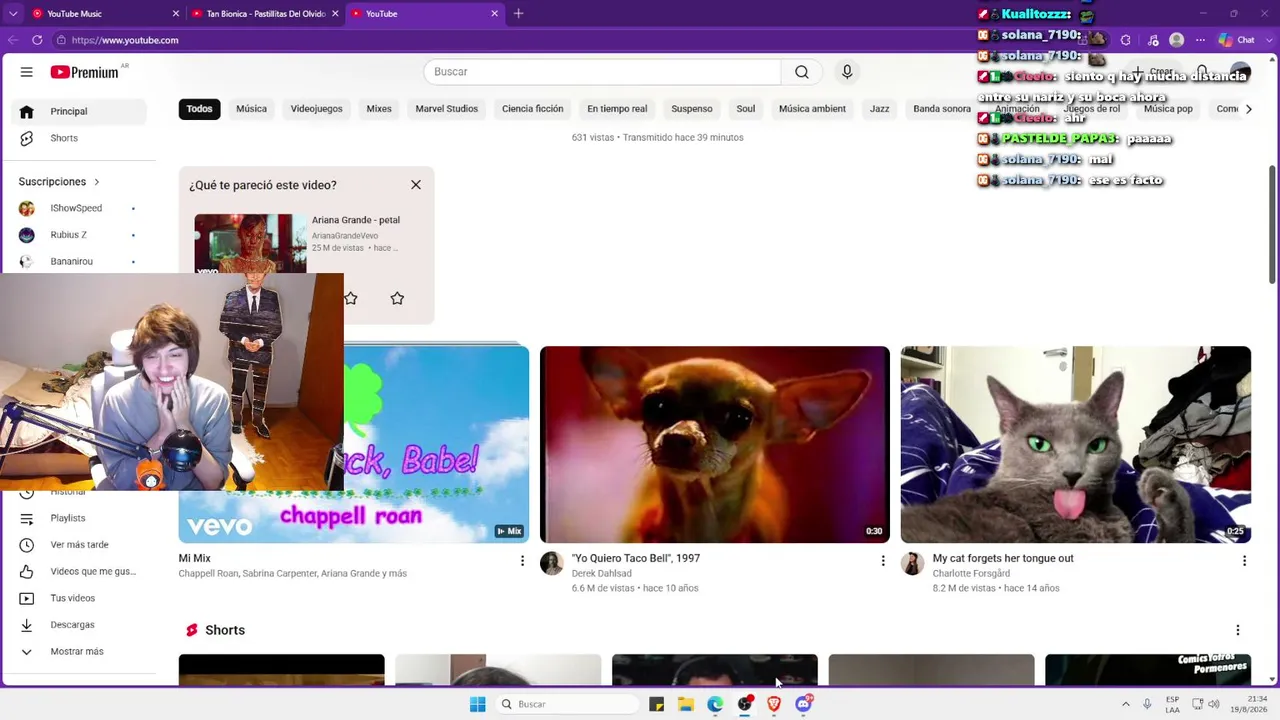
Task: Select the Música category chip
Action: pyautogui.click(x=251, y=109)
